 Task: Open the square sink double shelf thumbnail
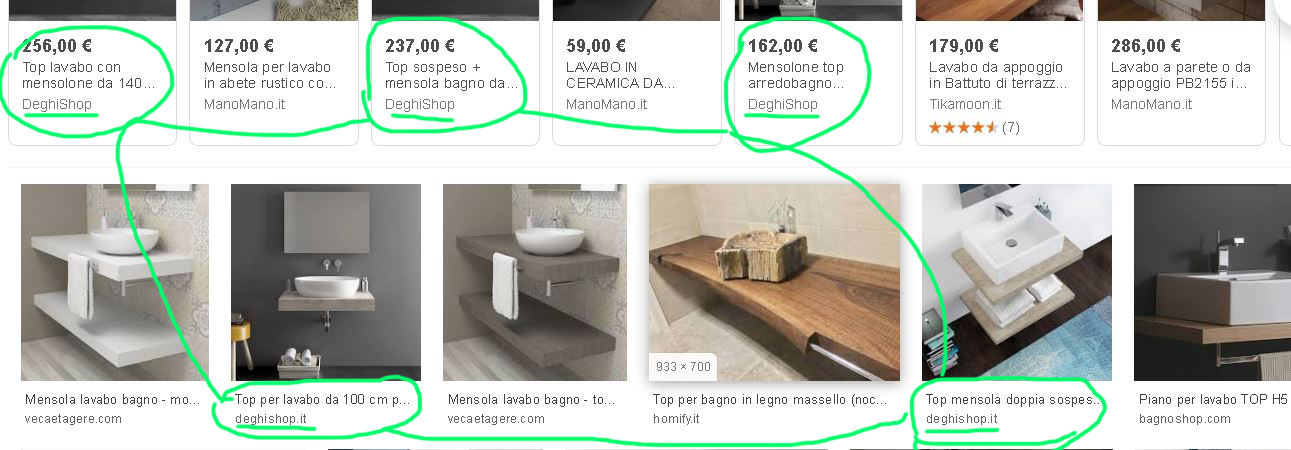(1017, 282)
